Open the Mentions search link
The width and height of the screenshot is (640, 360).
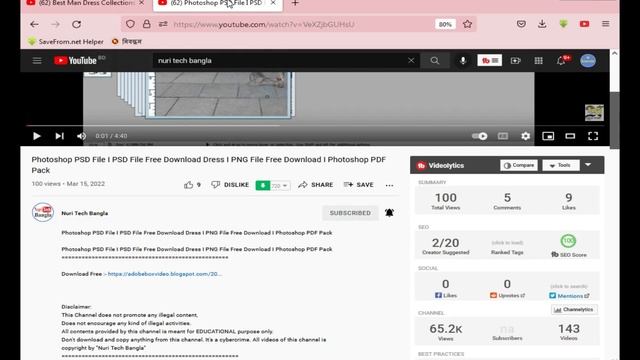click(569, 296)
